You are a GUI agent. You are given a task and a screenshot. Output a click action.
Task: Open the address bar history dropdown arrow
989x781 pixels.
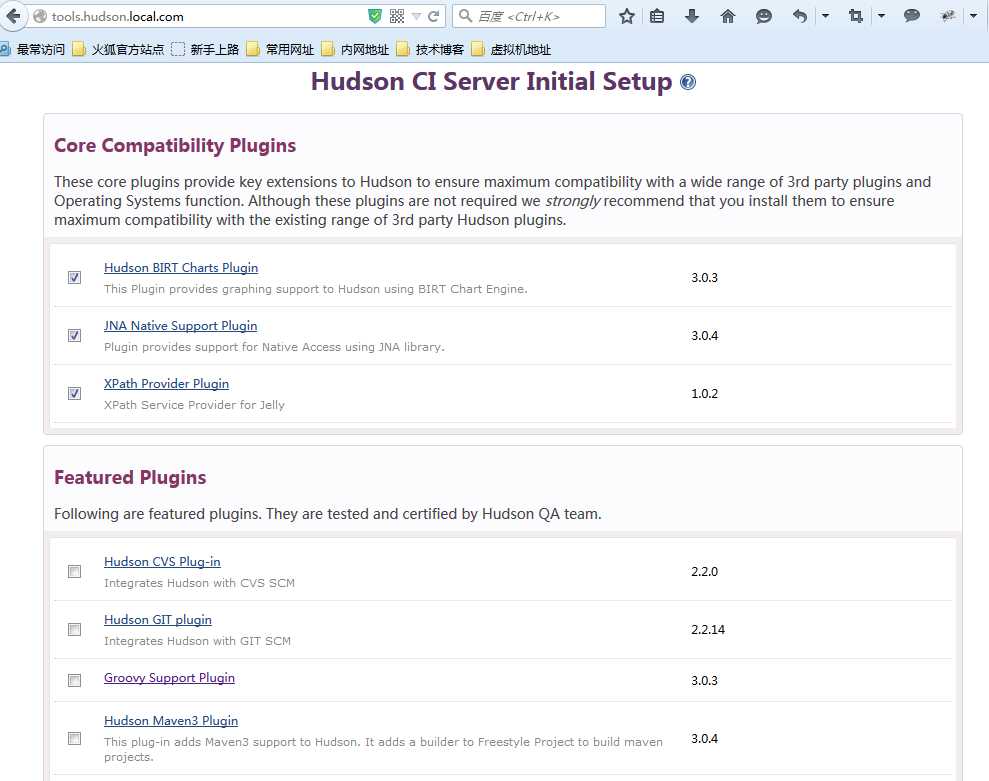416,16
